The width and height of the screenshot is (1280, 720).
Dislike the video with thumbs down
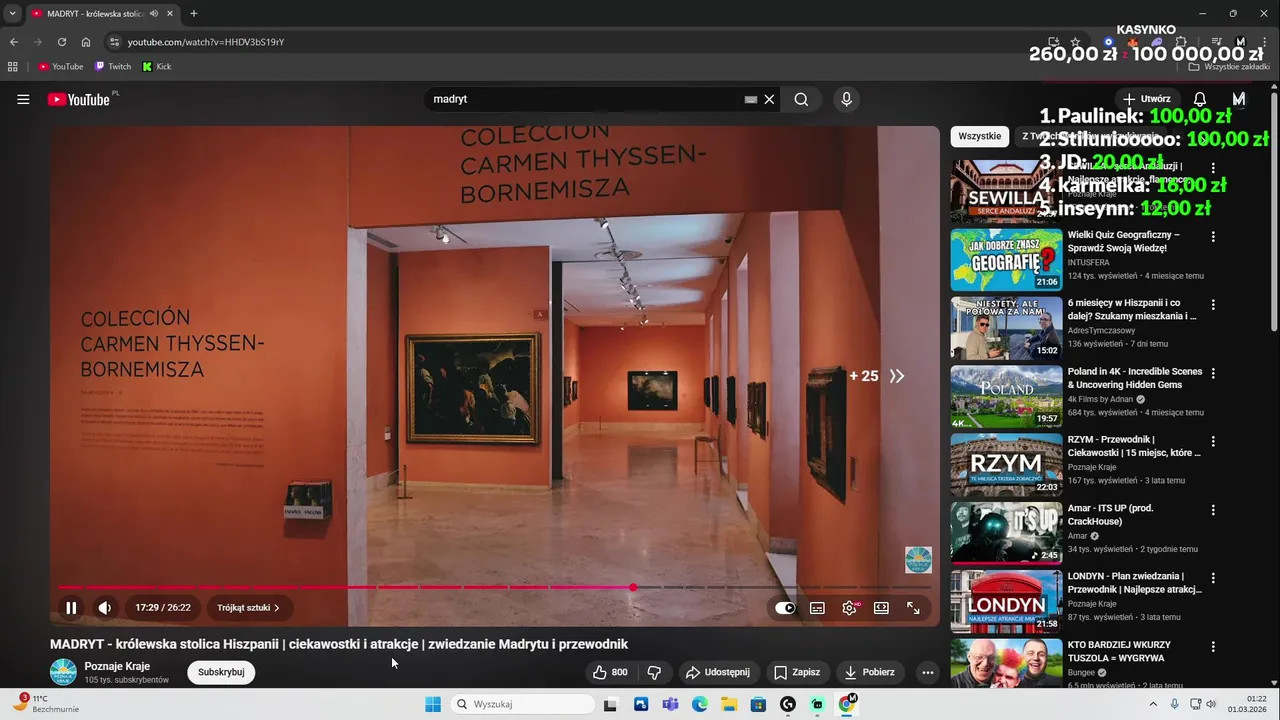654,672
